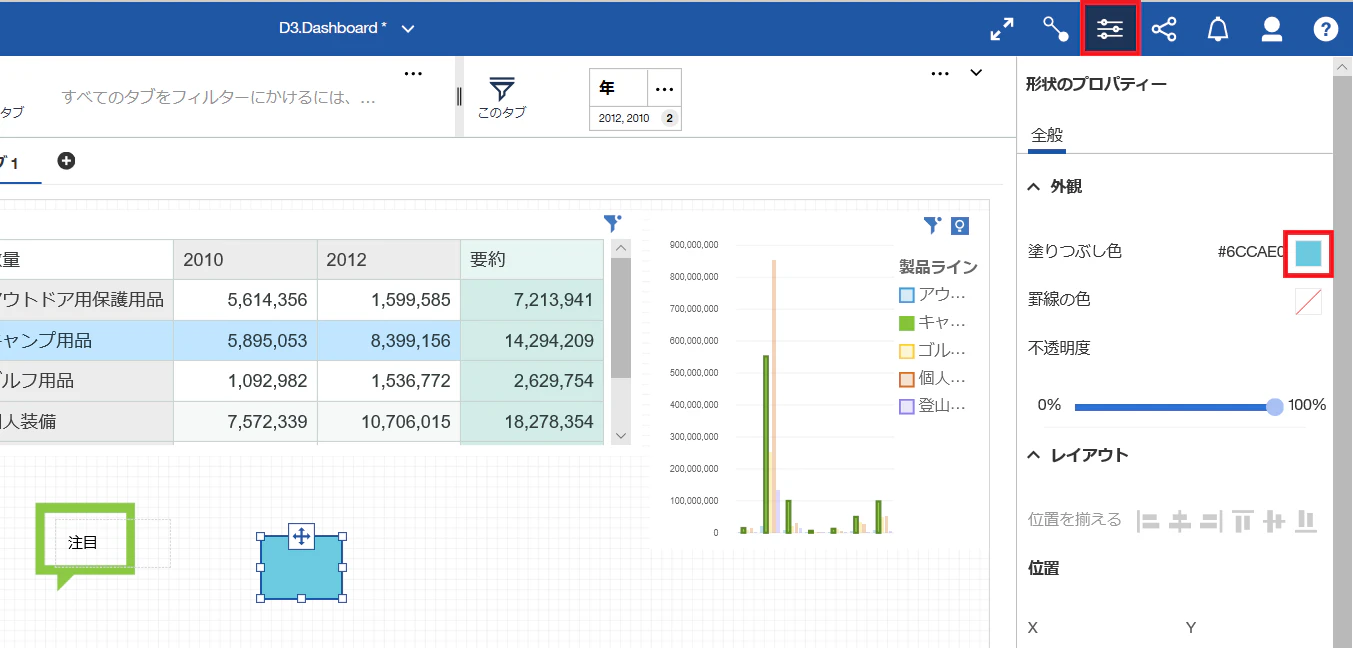Select the green 注目 callout shape
This screenshot has height=648, width=1353.
84,545
